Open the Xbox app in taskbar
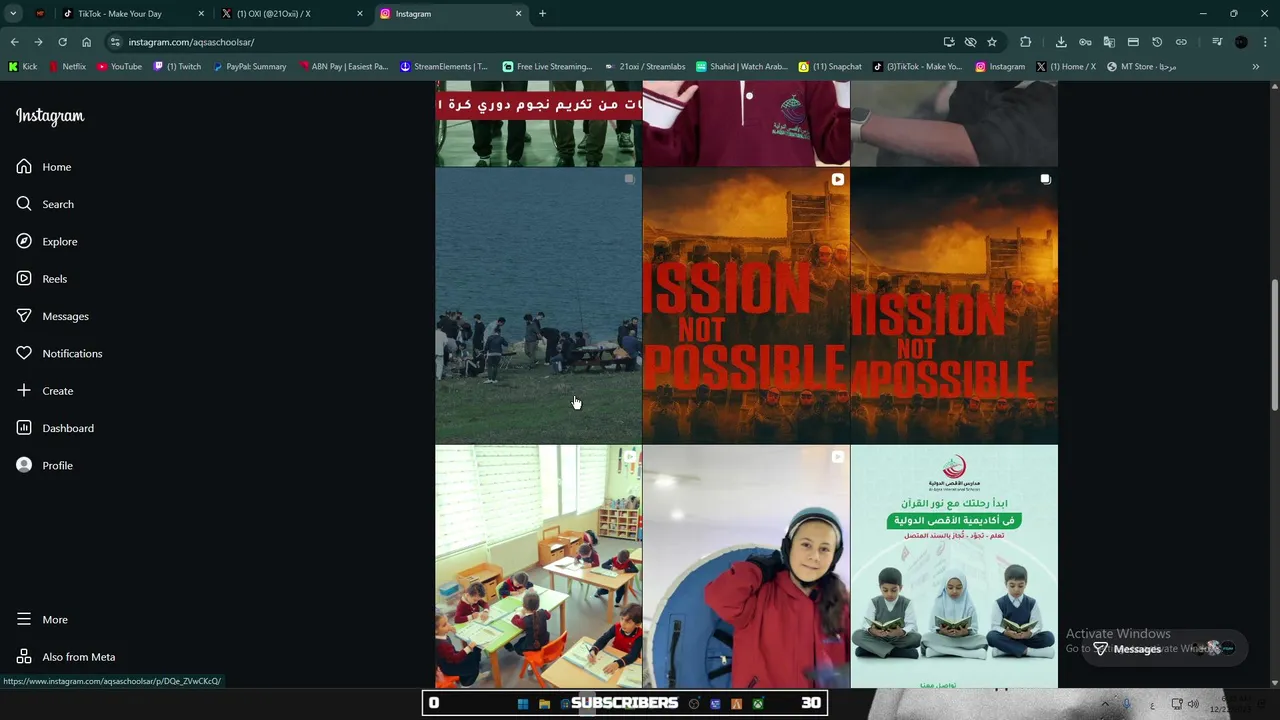This screenshot has width=1280, height=720. click(758, 704)
